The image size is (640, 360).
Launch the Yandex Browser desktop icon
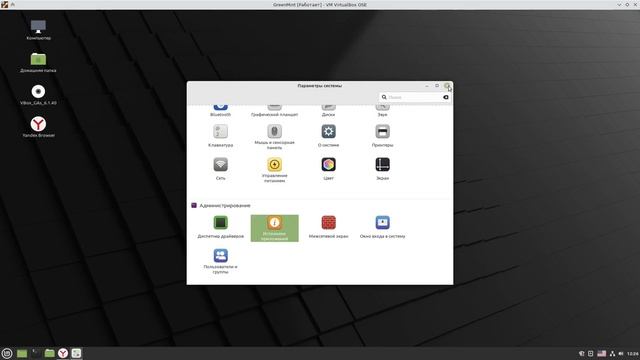(38, 127)
